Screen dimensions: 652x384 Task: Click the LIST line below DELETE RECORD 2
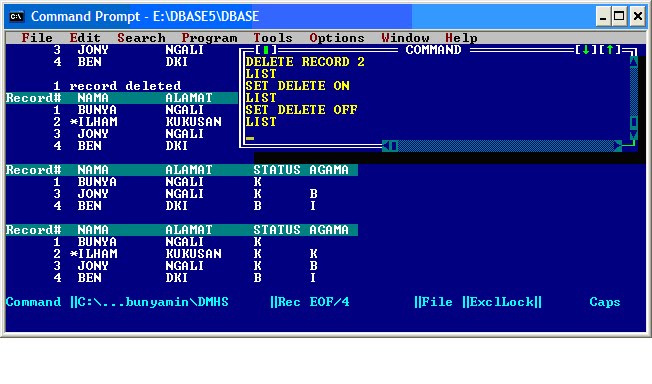coord(261,74)
